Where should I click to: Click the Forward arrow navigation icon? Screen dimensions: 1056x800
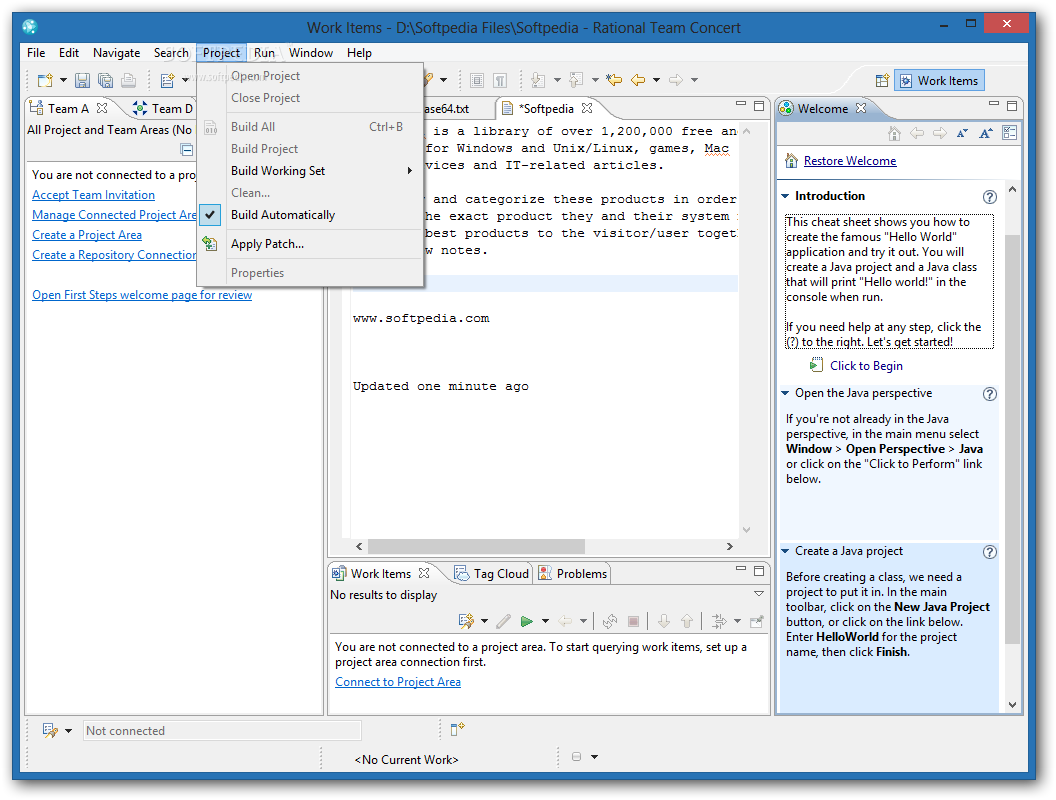pyautogui.click(x=675, y=80)
